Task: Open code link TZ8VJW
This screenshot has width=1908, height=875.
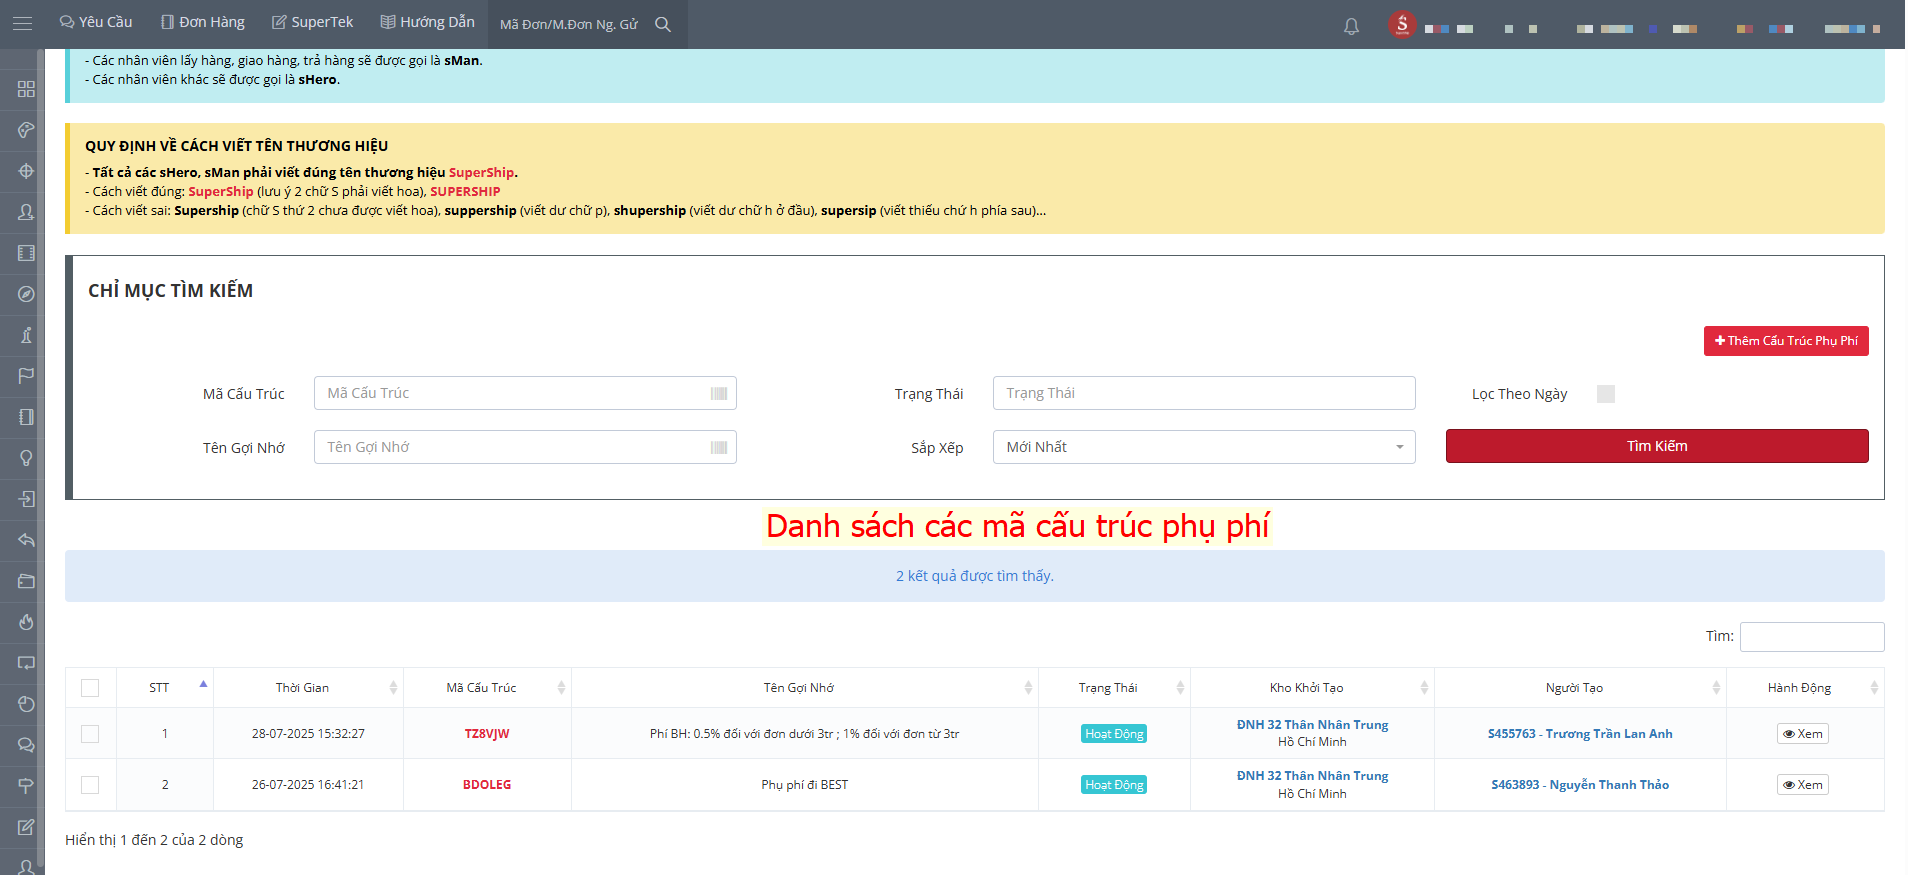Action: (x=487, y=734)
